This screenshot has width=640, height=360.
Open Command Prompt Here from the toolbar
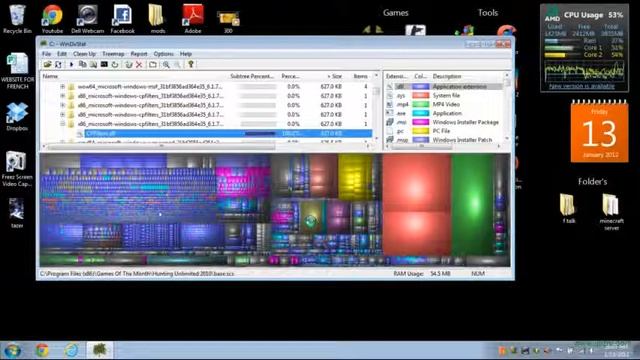tap(104, 64)
